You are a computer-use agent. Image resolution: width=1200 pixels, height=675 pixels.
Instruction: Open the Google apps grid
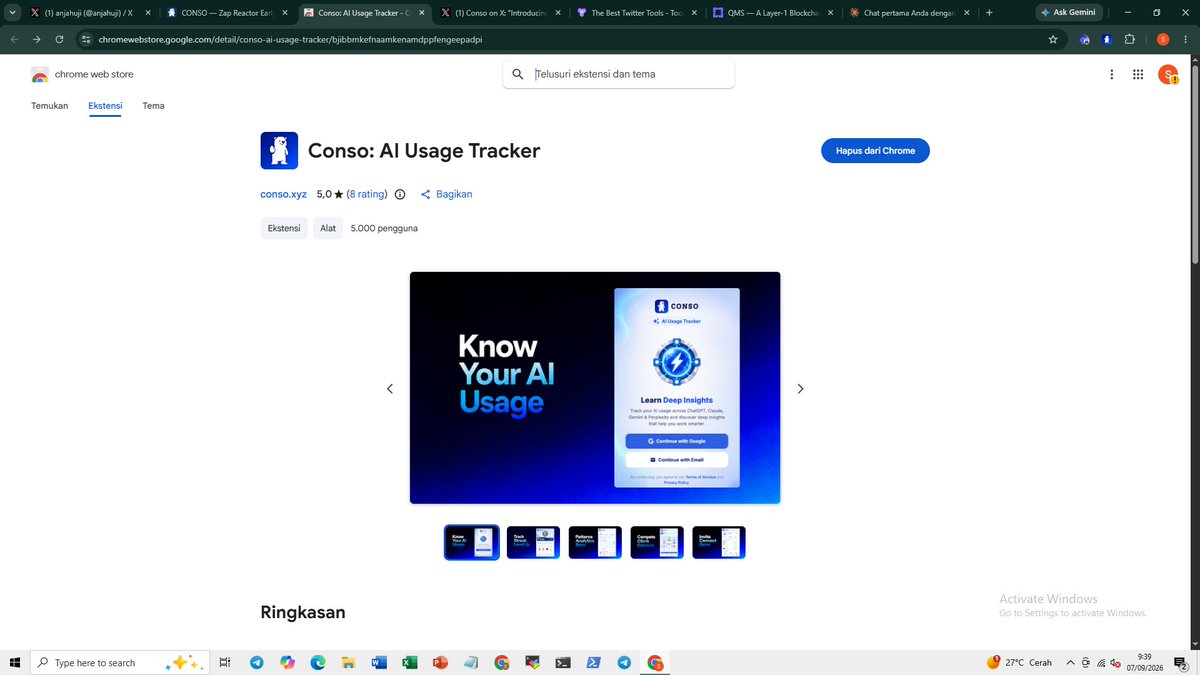point(1138,74)
